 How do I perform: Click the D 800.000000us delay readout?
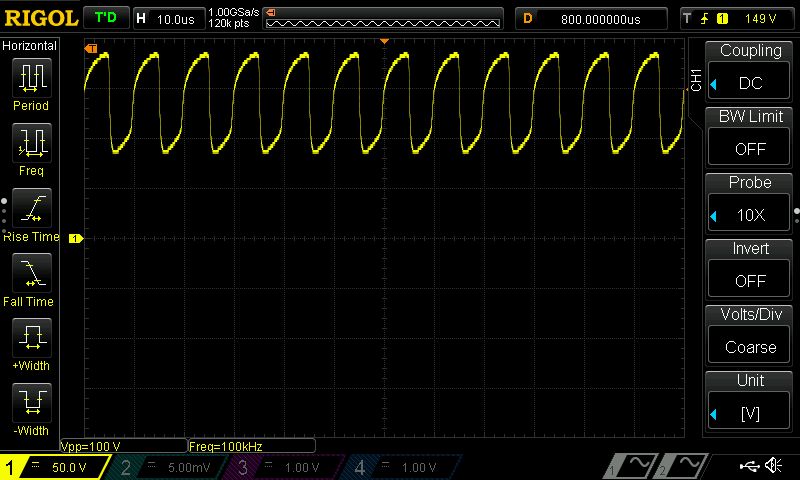click(591, 19)
